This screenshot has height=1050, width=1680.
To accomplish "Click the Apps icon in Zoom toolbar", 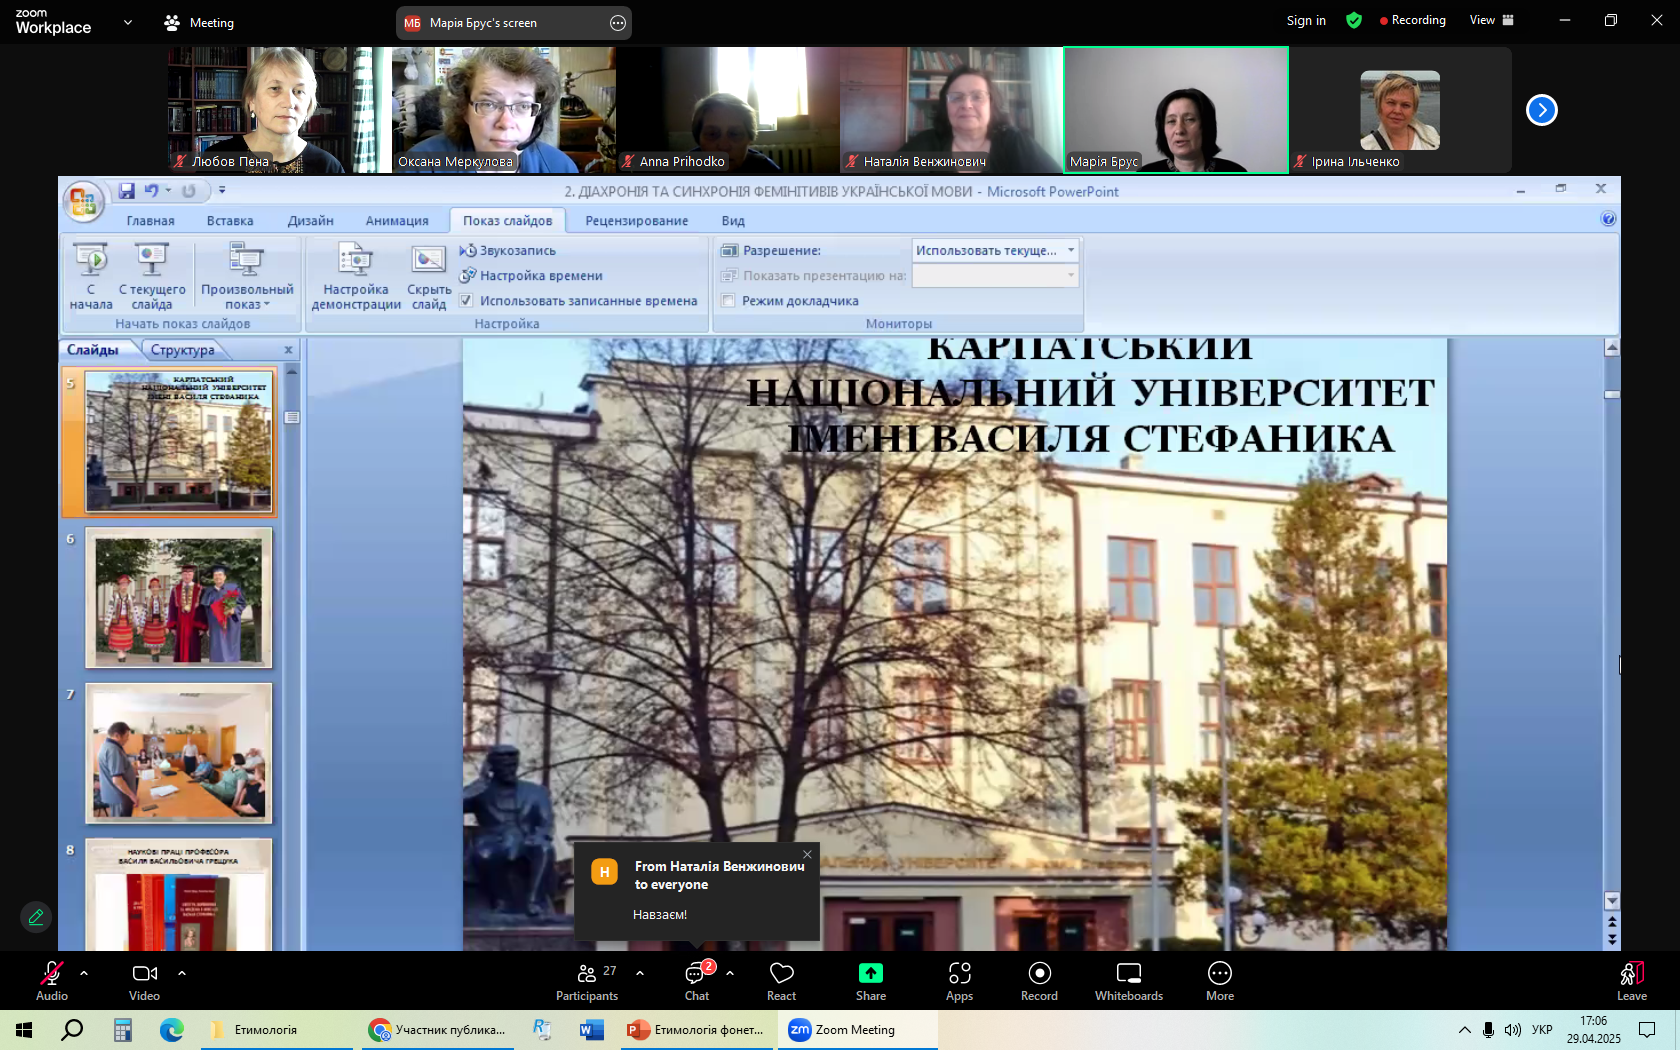I will click(x=959, y=973).
